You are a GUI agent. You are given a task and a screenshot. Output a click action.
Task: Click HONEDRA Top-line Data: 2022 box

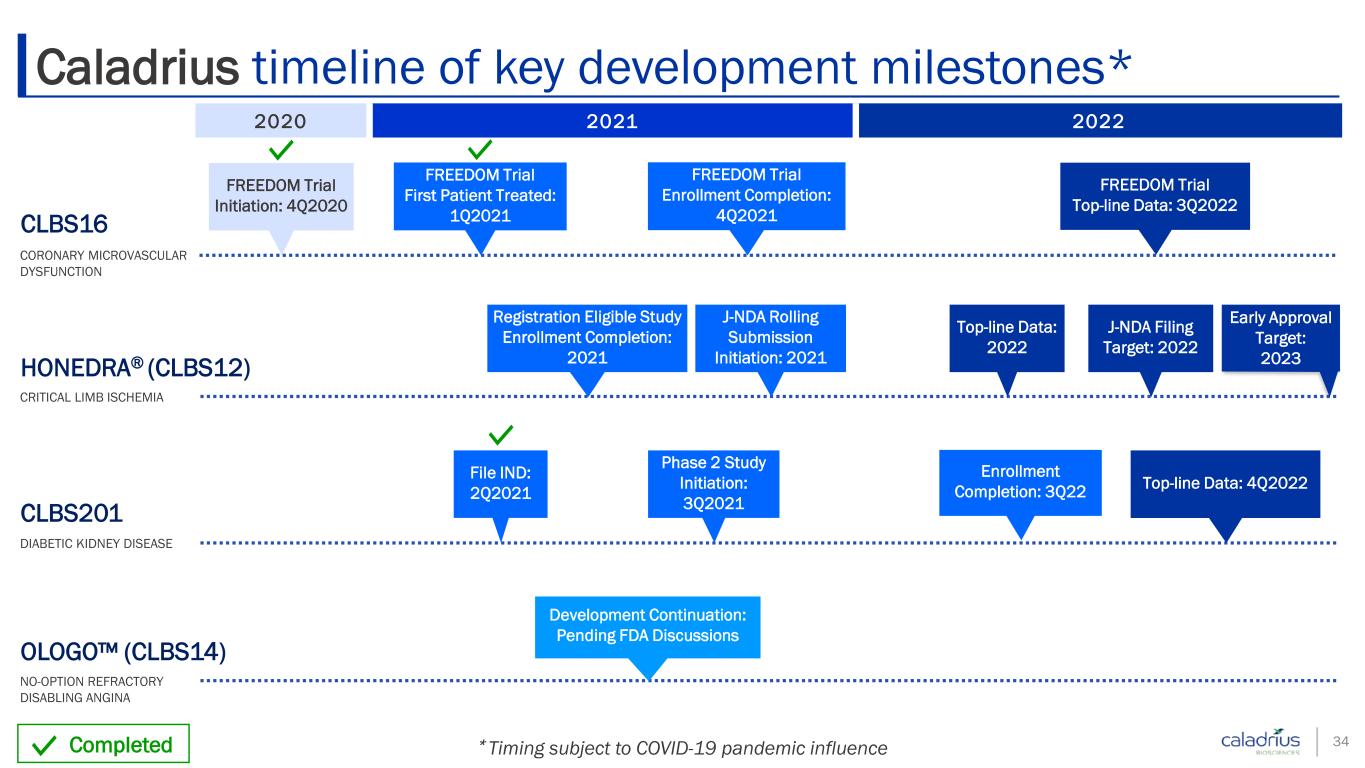pos(1007,338)
